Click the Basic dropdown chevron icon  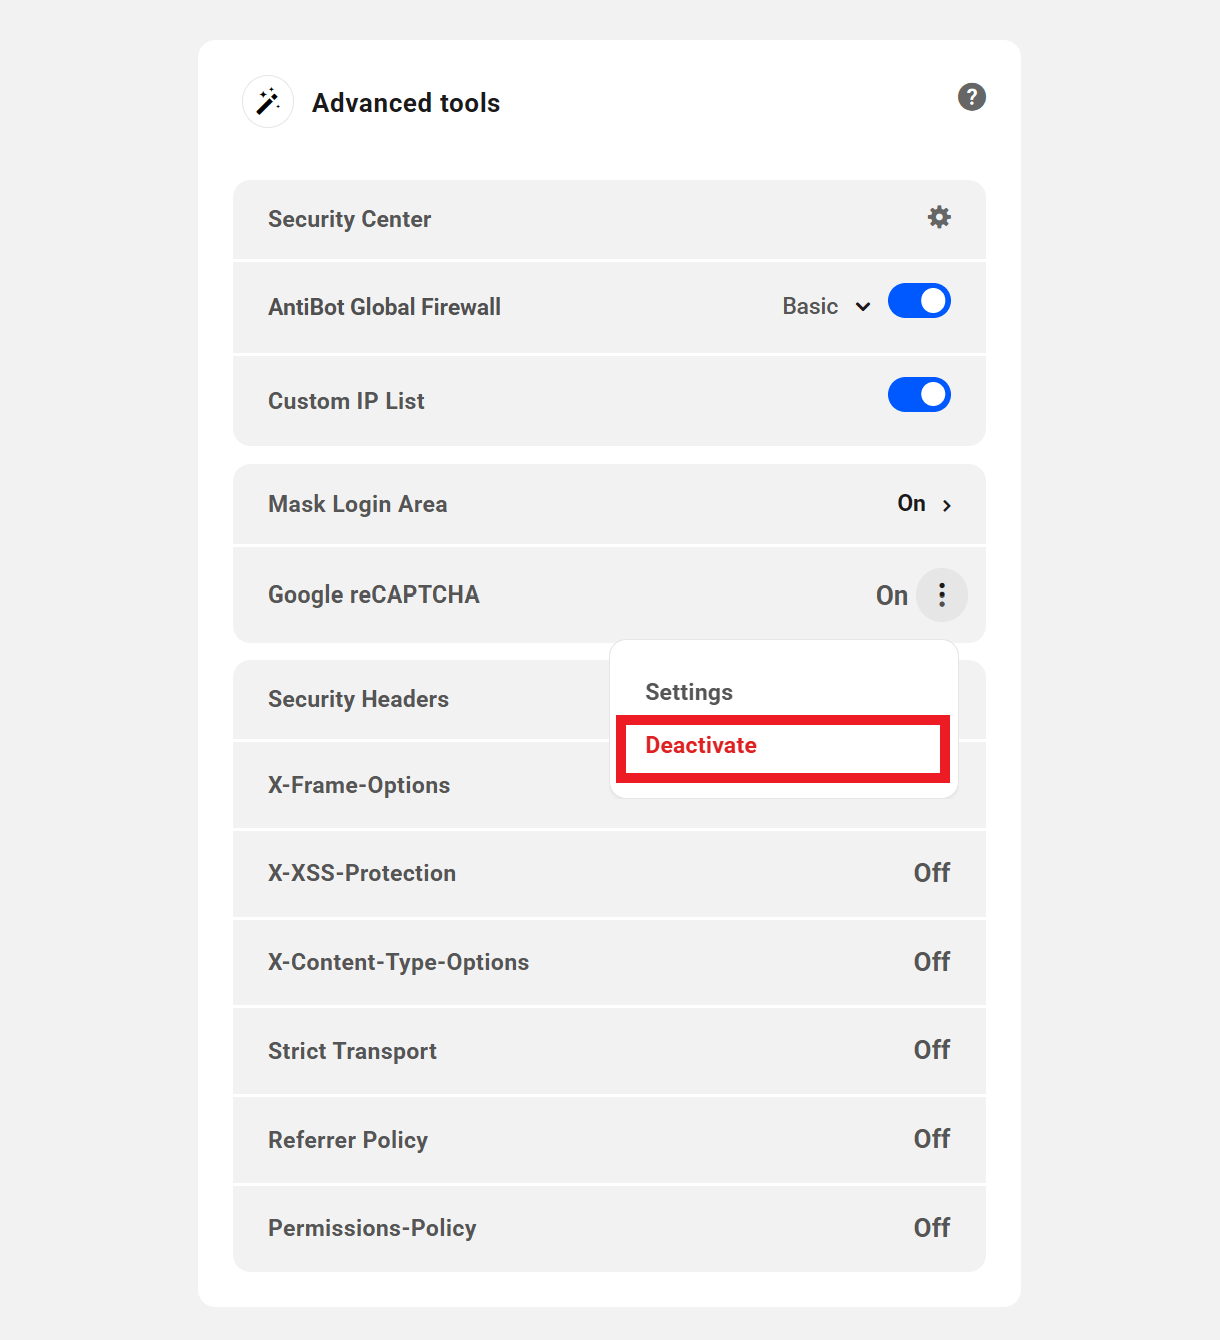pyautogui.click(x=864, y=307)
